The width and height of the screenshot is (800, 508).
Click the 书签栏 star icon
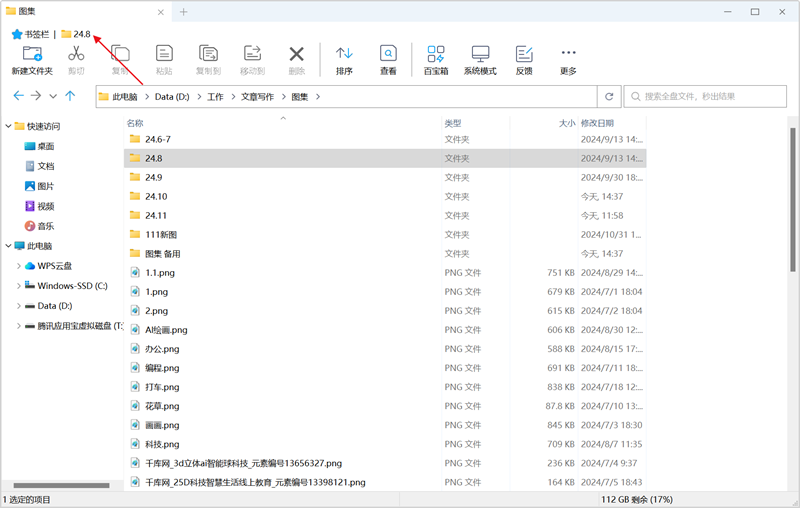pyautogui.click(x=17, y=34)
